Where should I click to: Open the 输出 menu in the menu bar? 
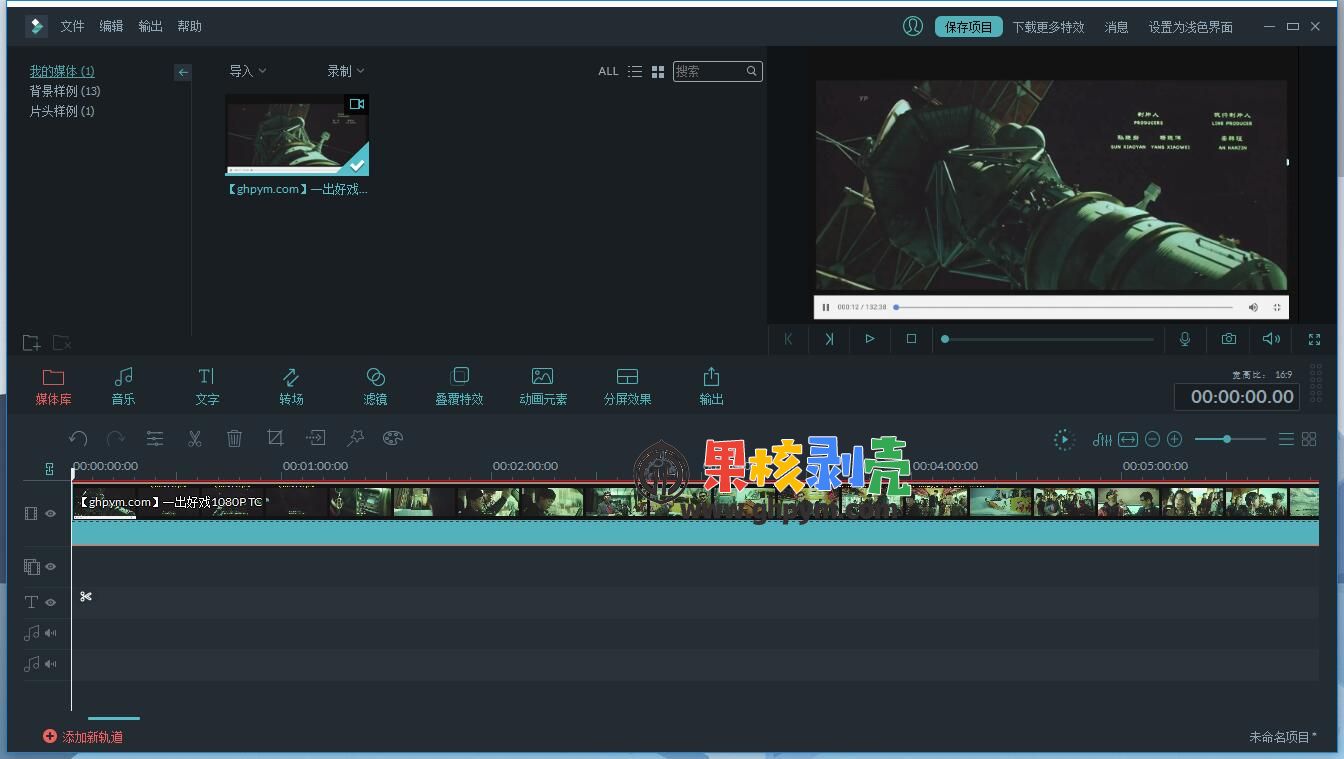tap(150, 26)
